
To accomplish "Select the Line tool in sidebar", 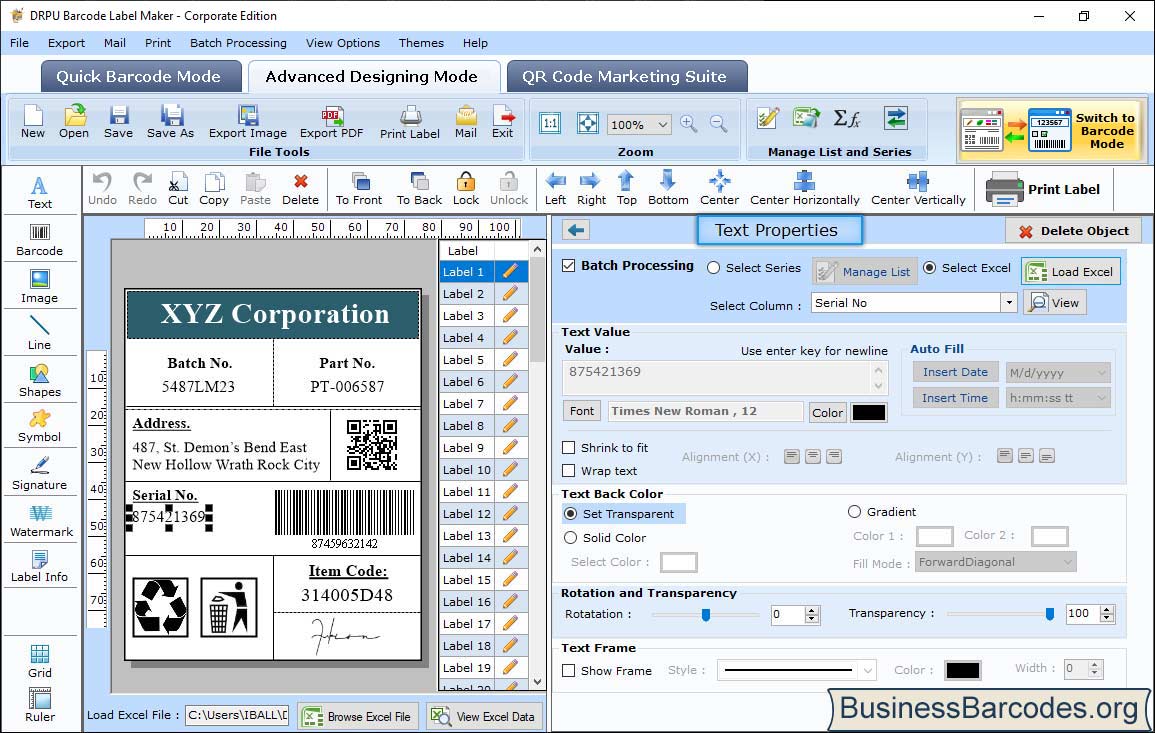I will coord(40,333).
